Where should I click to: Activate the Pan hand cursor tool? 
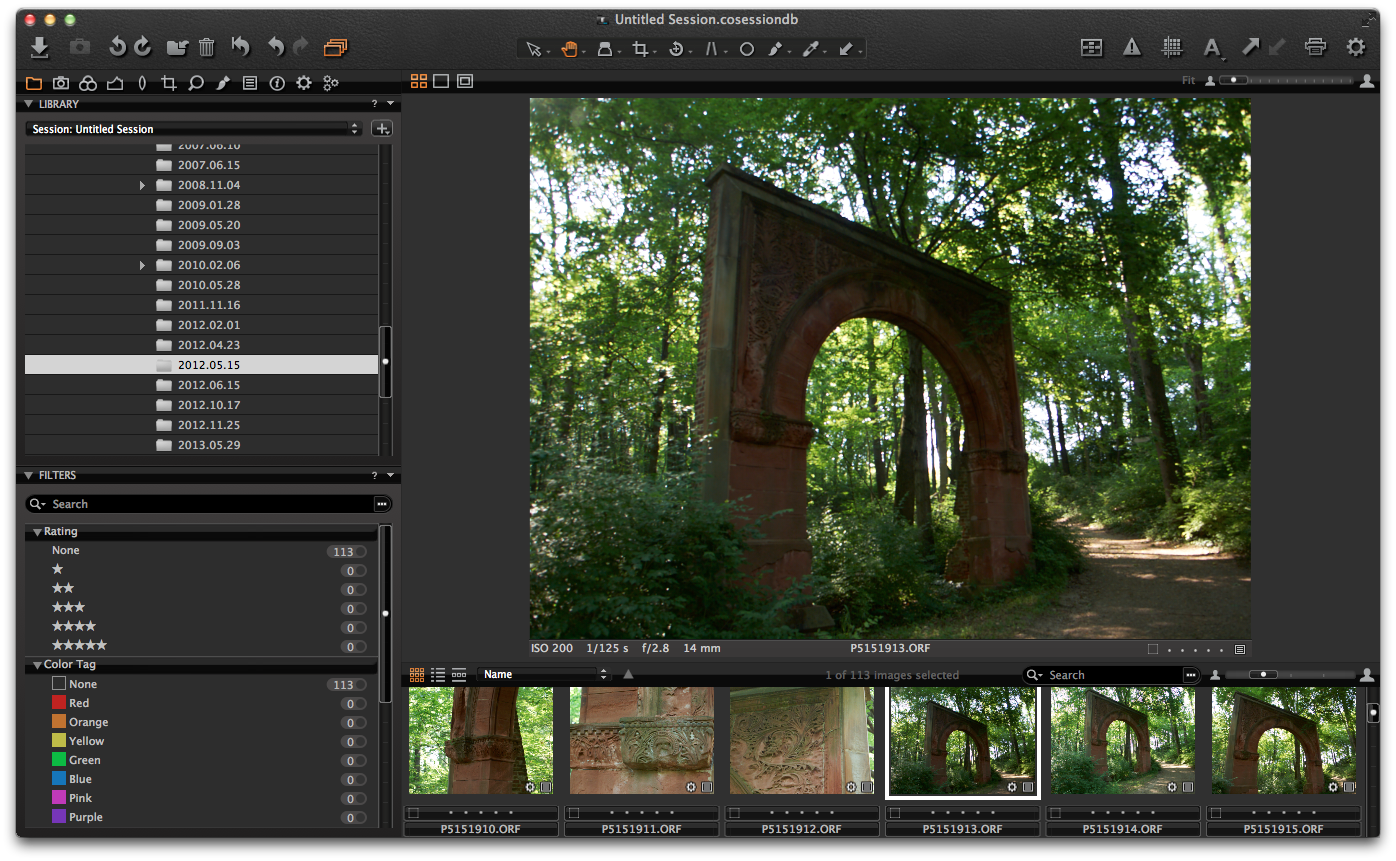[569, 49]
